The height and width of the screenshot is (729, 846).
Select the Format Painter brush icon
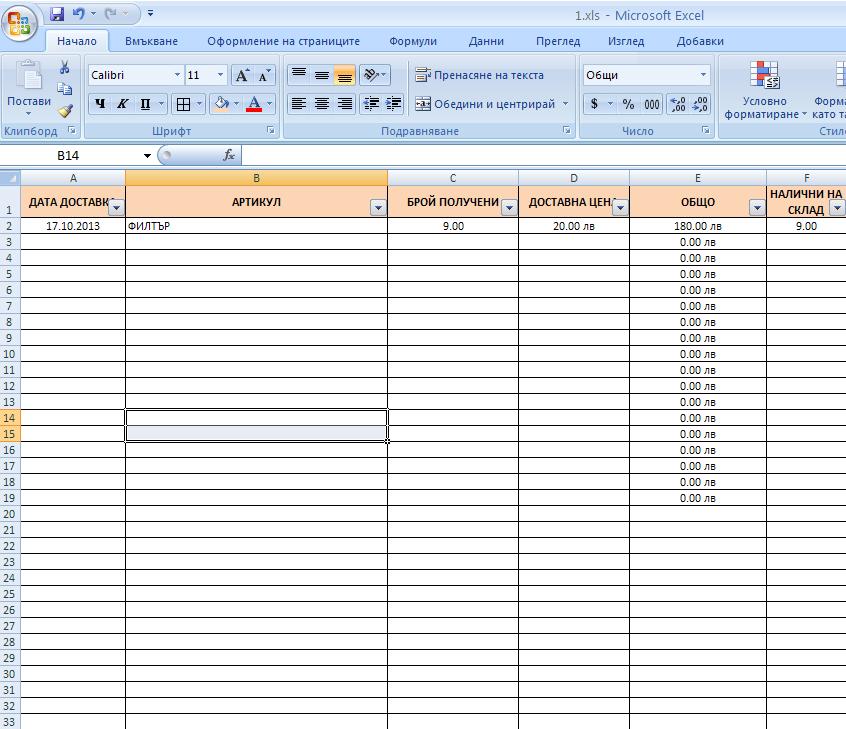point(65,111)
